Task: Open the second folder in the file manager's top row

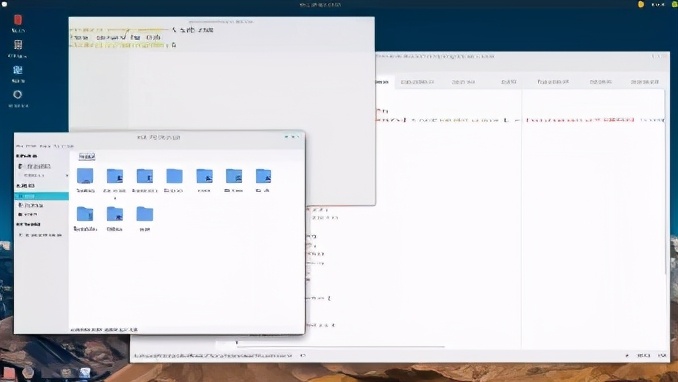Action: click(115, 176)
